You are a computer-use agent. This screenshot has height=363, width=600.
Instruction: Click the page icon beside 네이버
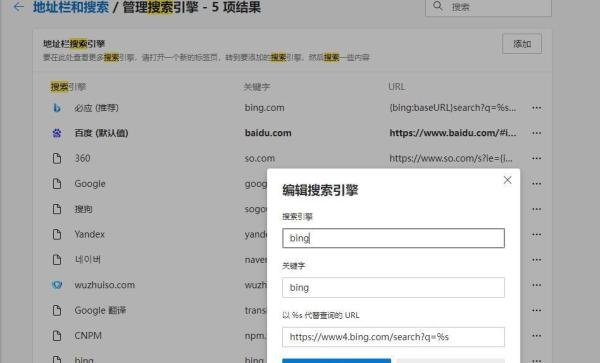57,259
